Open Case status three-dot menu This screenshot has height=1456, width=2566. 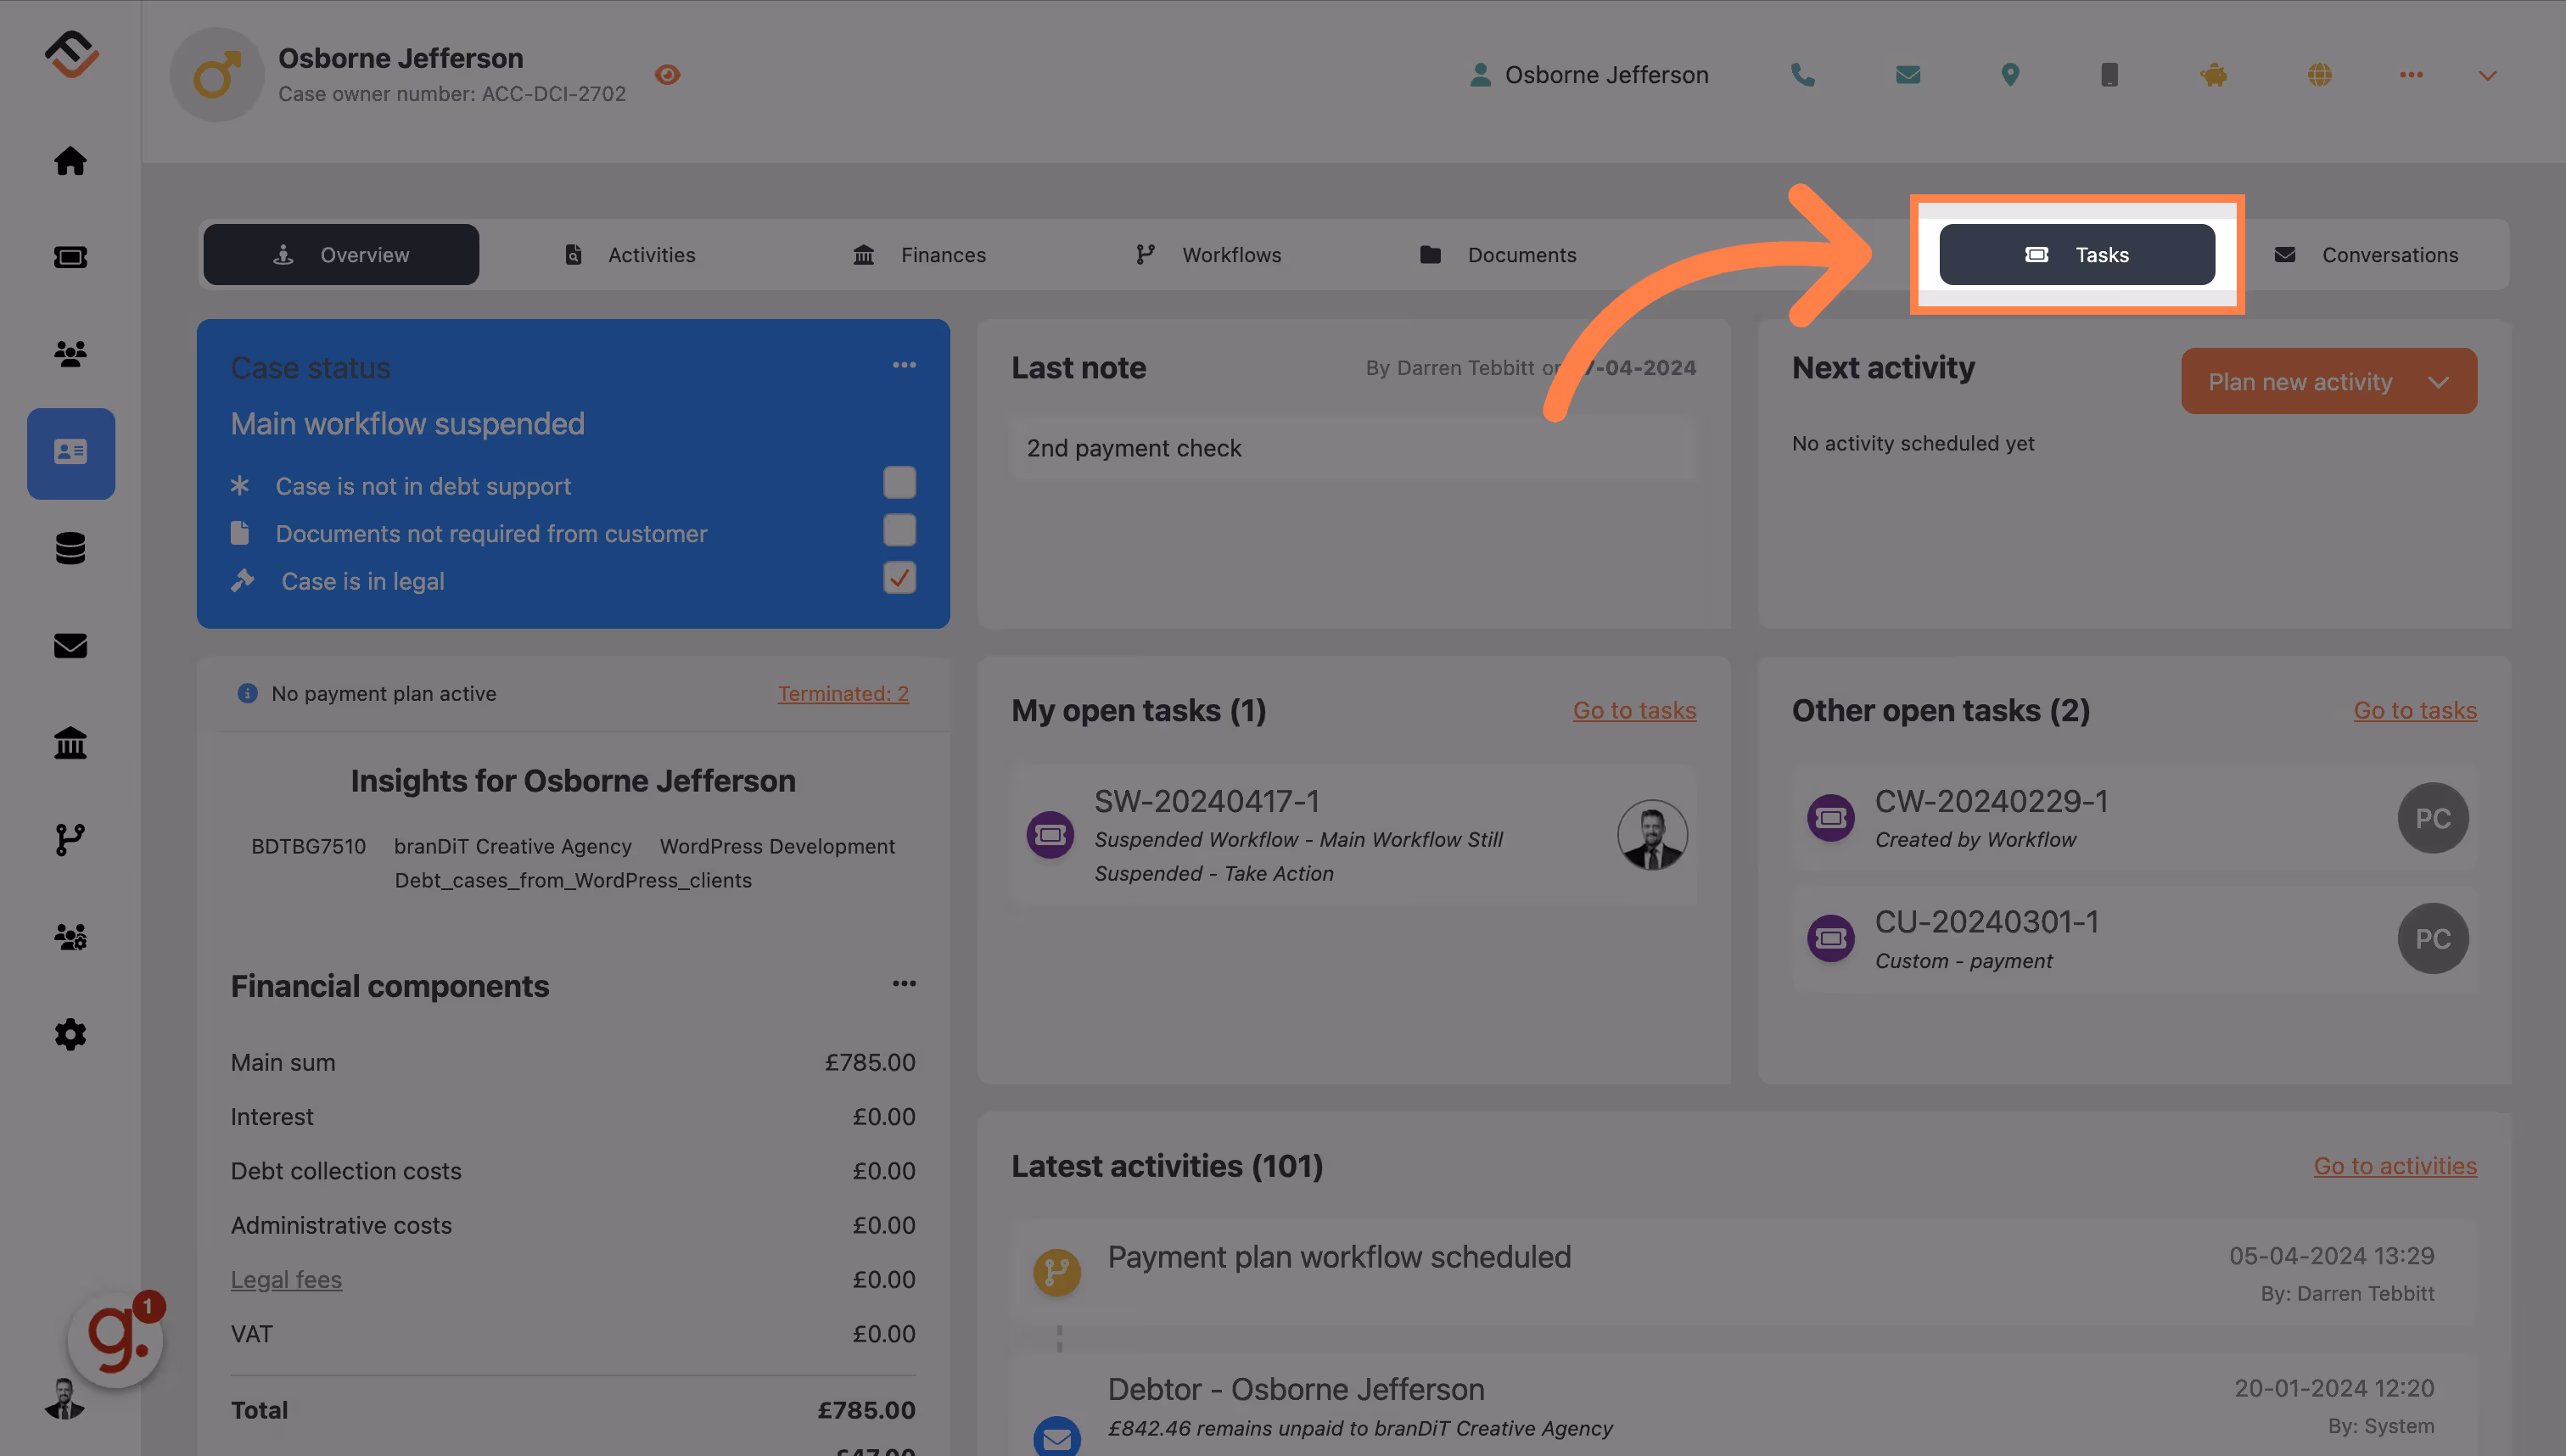pos(904,365)
